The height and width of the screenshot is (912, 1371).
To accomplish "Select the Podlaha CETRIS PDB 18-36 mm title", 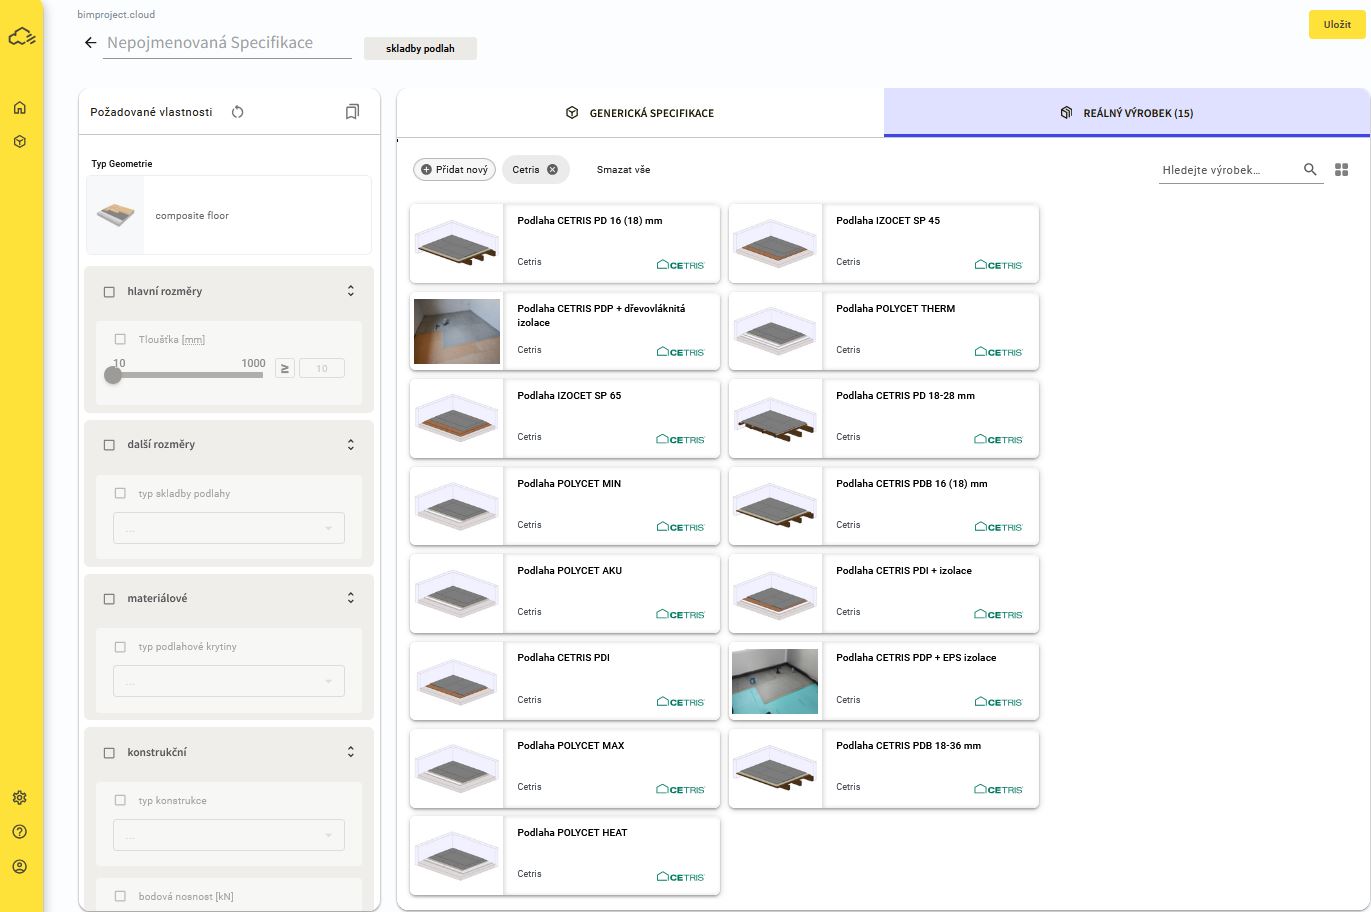I will (908, 746).
